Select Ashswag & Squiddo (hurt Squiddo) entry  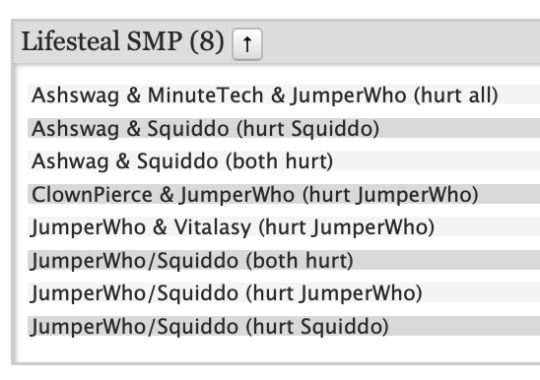[x=284, y=128]
